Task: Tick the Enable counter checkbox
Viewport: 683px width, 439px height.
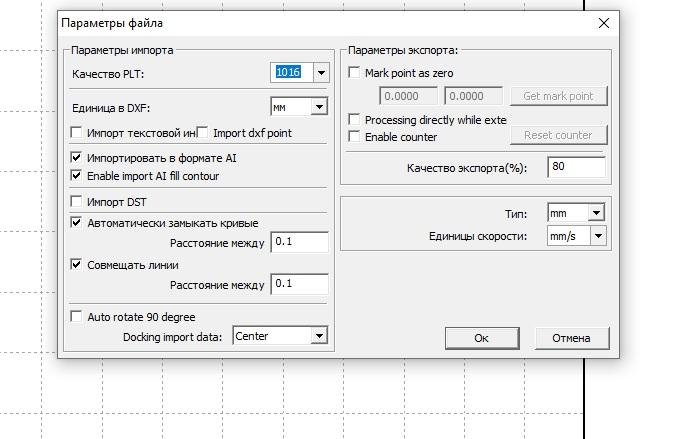Action: coord(354,137)
